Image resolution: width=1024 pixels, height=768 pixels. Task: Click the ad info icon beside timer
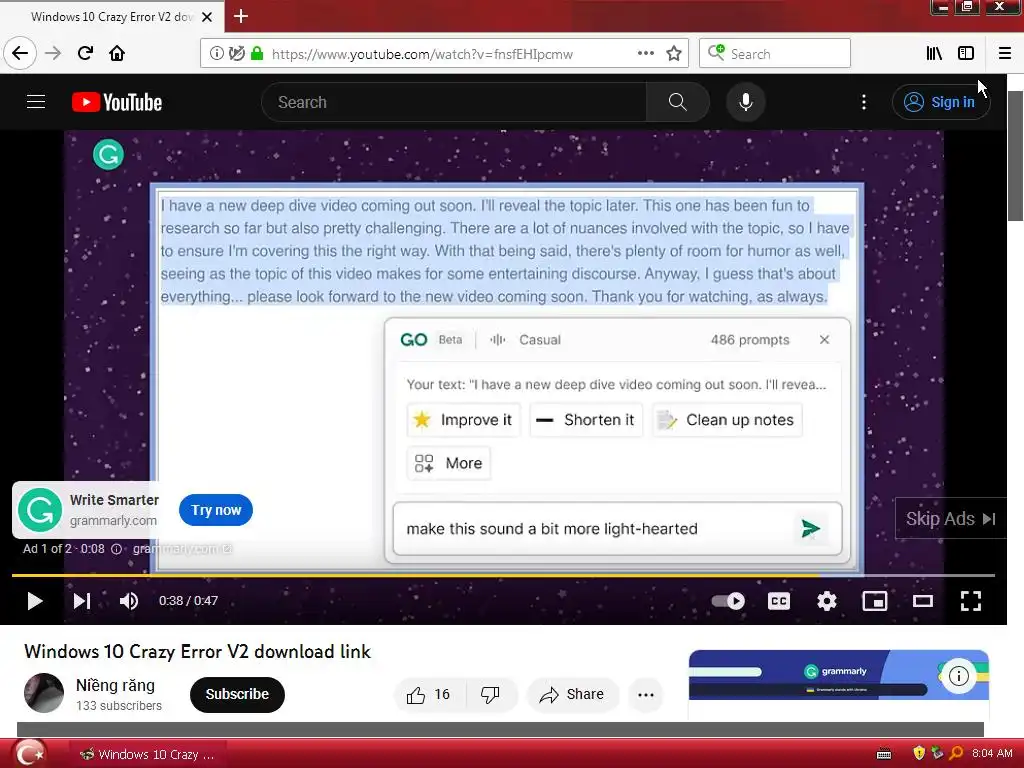click(116, 549)
